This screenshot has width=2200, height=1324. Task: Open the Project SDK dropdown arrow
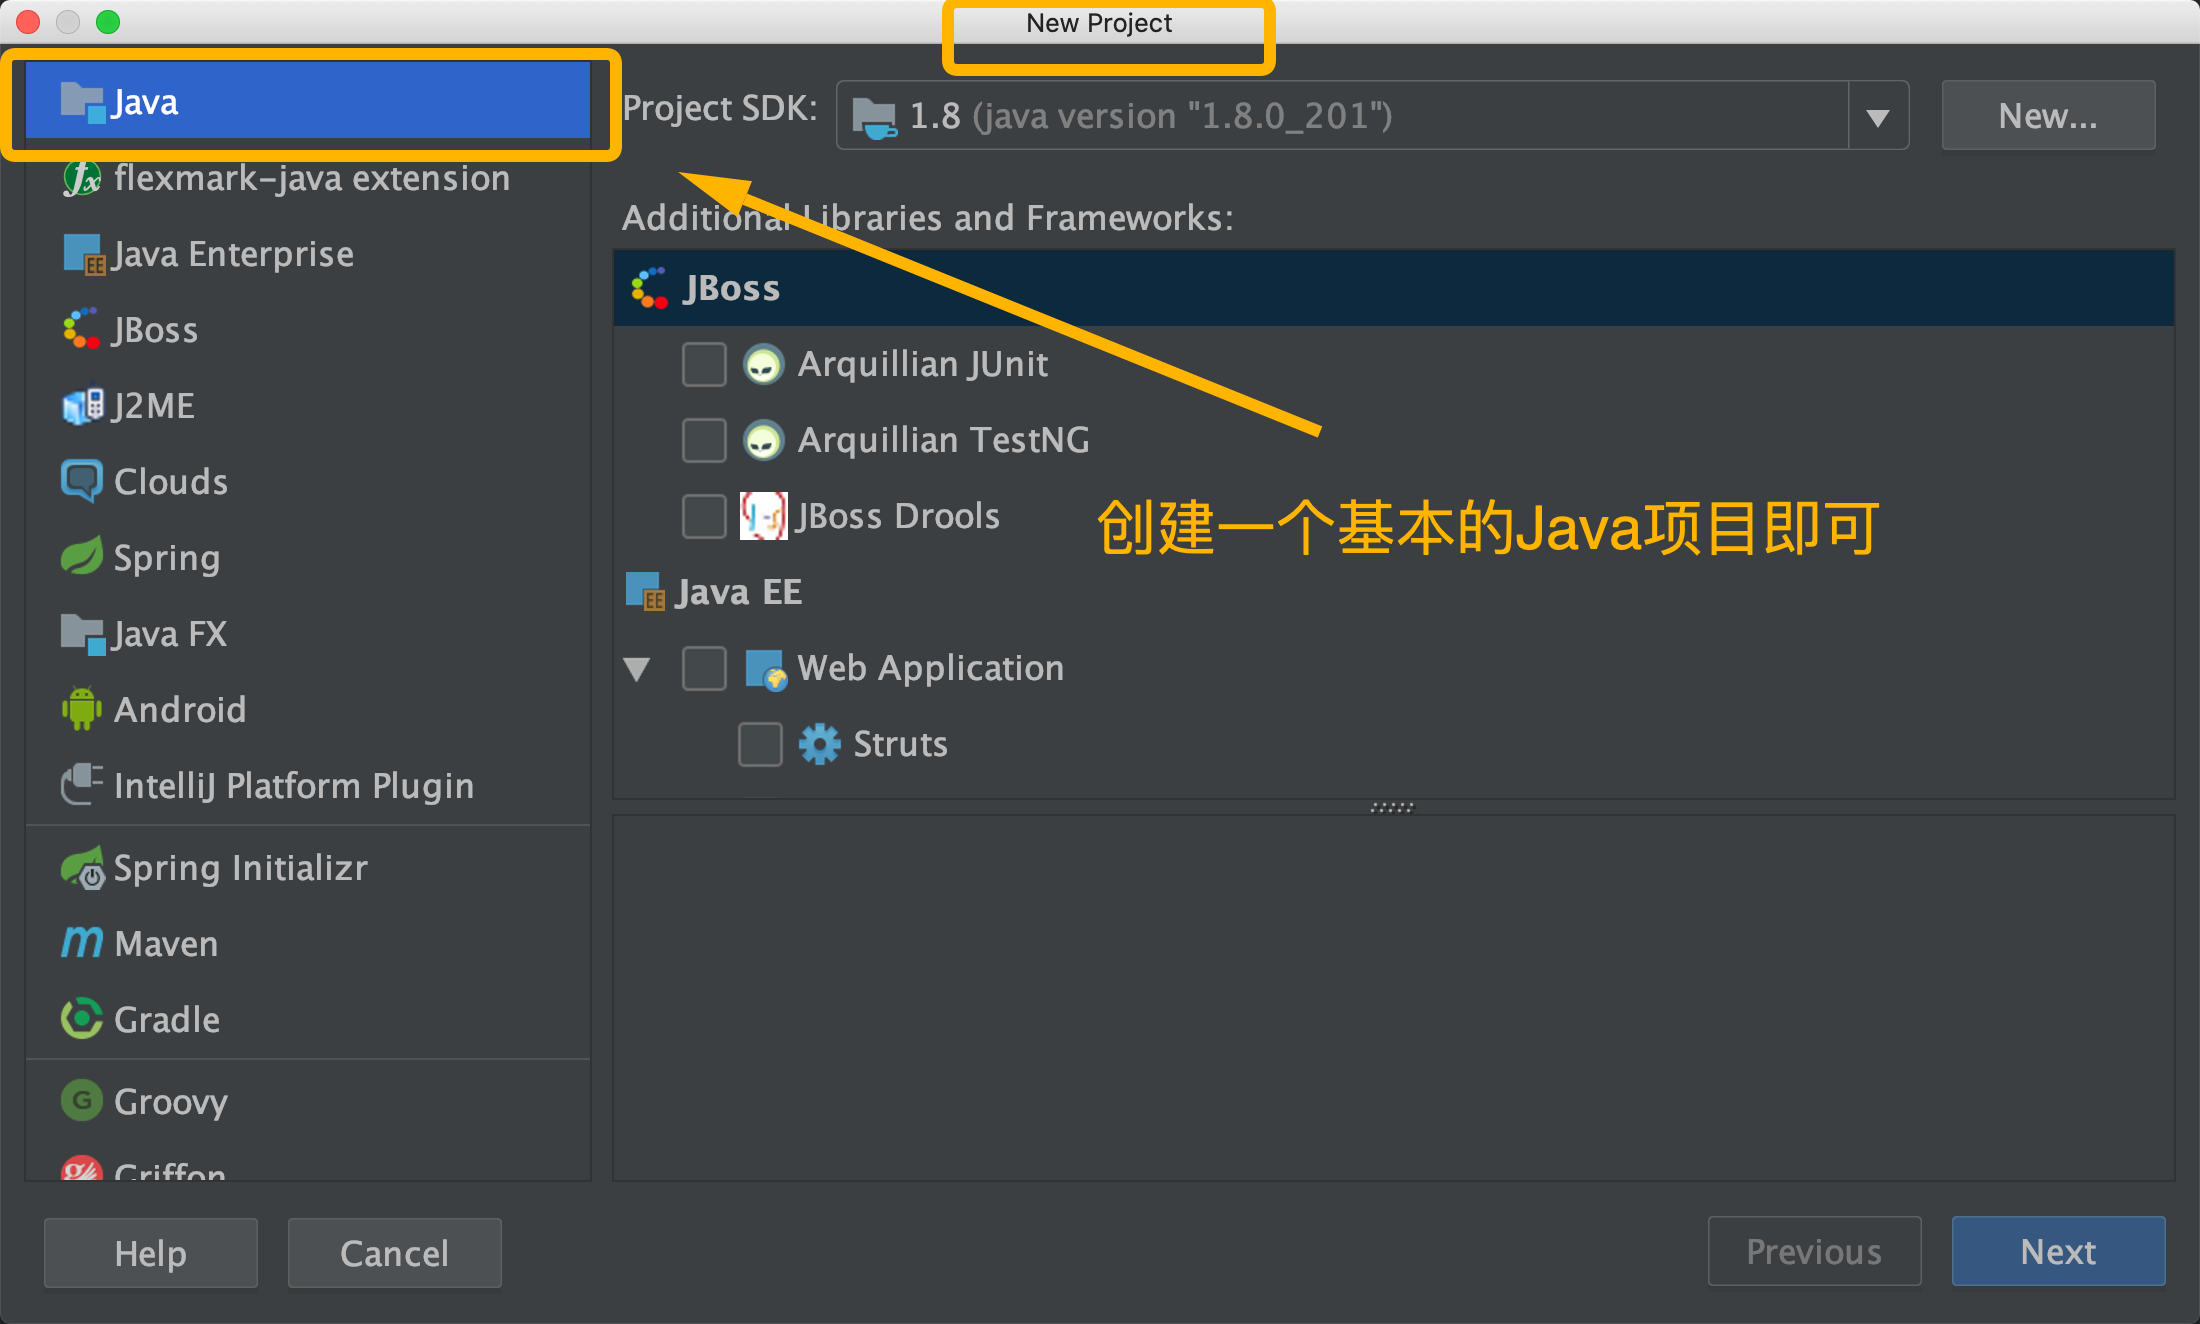coord(1878,117)
